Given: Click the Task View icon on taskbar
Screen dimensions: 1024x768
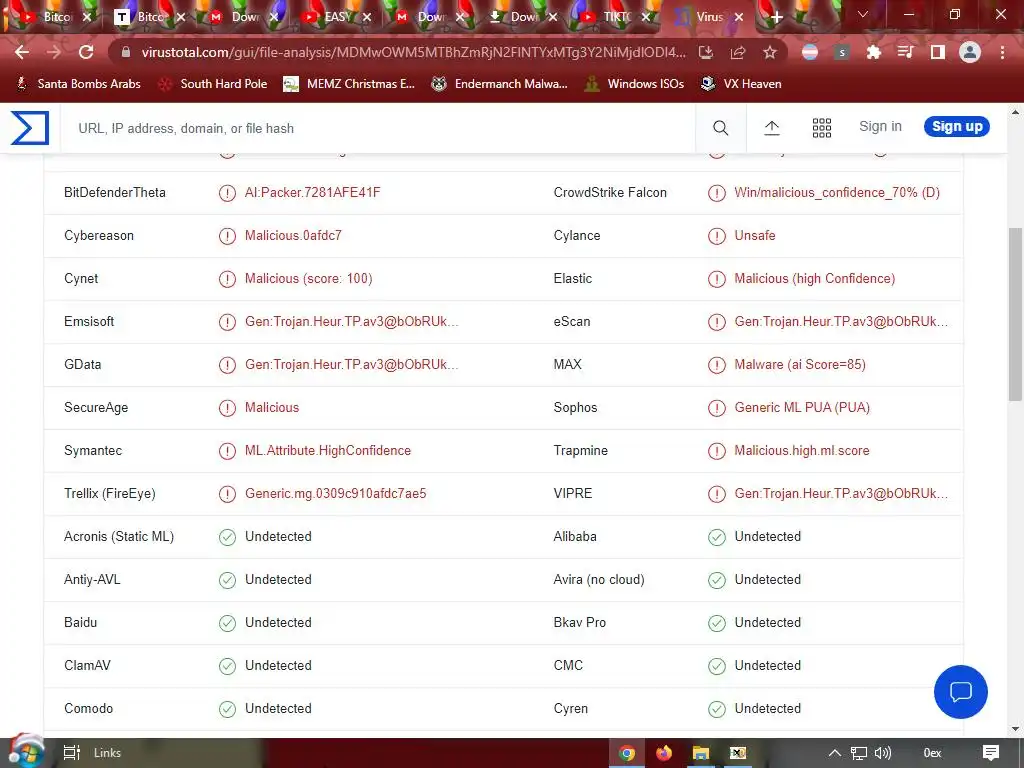Looking at the screenshot, I should pos(71,753).
